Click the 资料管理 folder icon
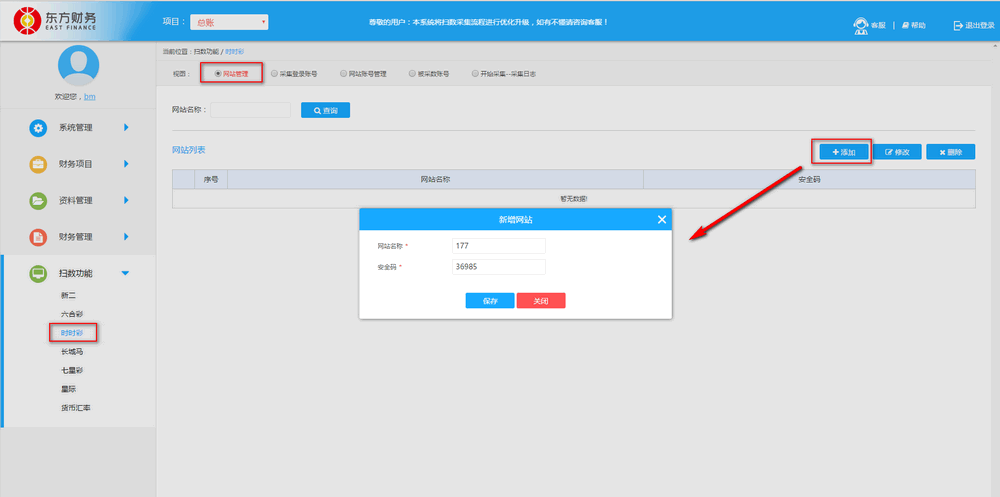The width and height of the screenshot is (1000, 497). (38, 200)
